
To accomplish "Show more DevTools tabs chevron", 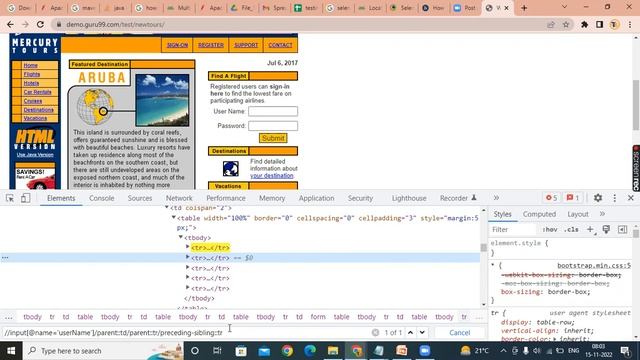I will pos(496,198).
